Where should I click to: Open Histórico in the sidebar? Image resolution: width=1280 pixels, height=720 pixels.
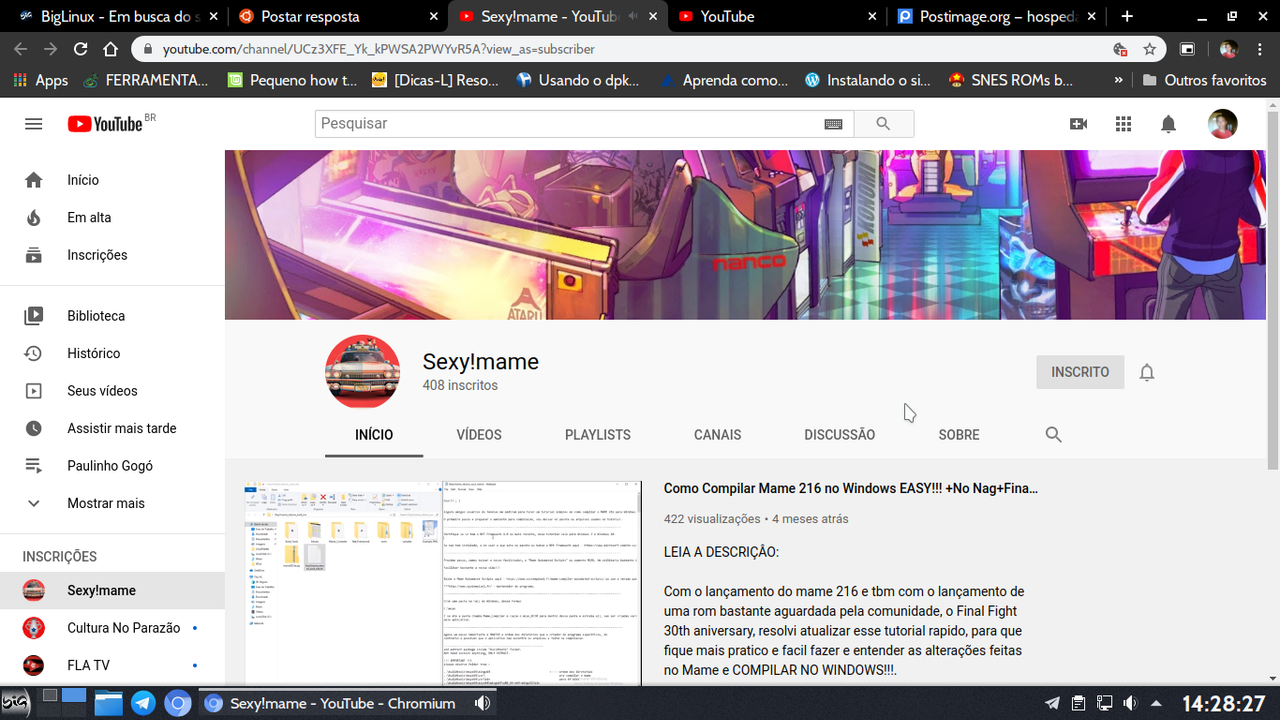pos(112,353)
